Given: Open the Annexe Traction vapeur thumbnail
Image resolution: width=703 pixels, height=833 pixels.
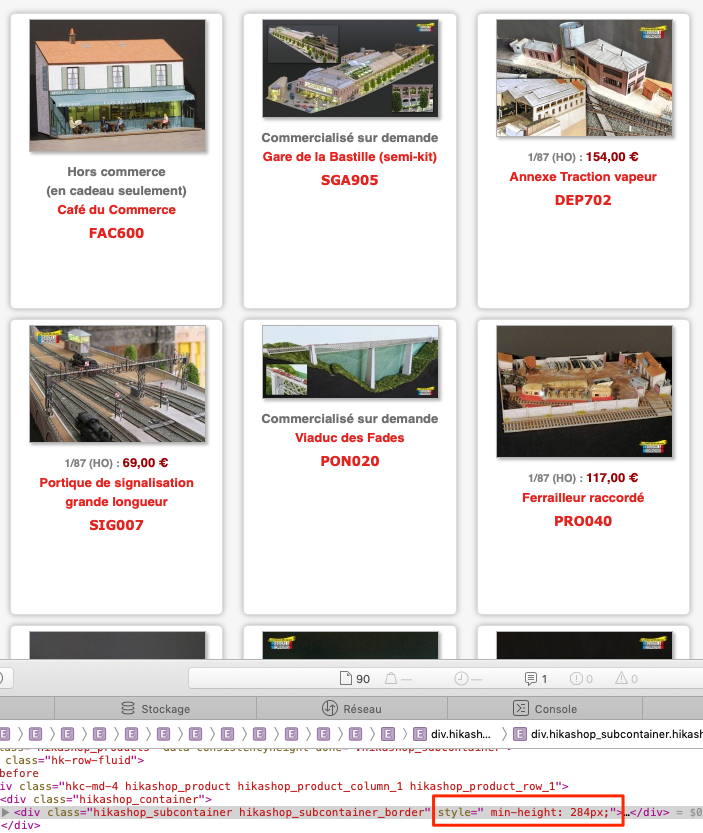Looking at the screenshot, I should pos(584,78).
